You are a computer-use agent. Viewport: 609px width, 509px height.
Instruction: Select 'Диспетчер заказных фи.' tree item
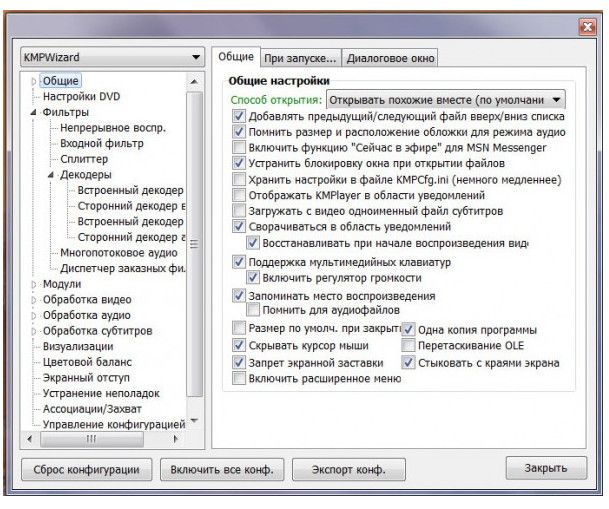(123, 268)
